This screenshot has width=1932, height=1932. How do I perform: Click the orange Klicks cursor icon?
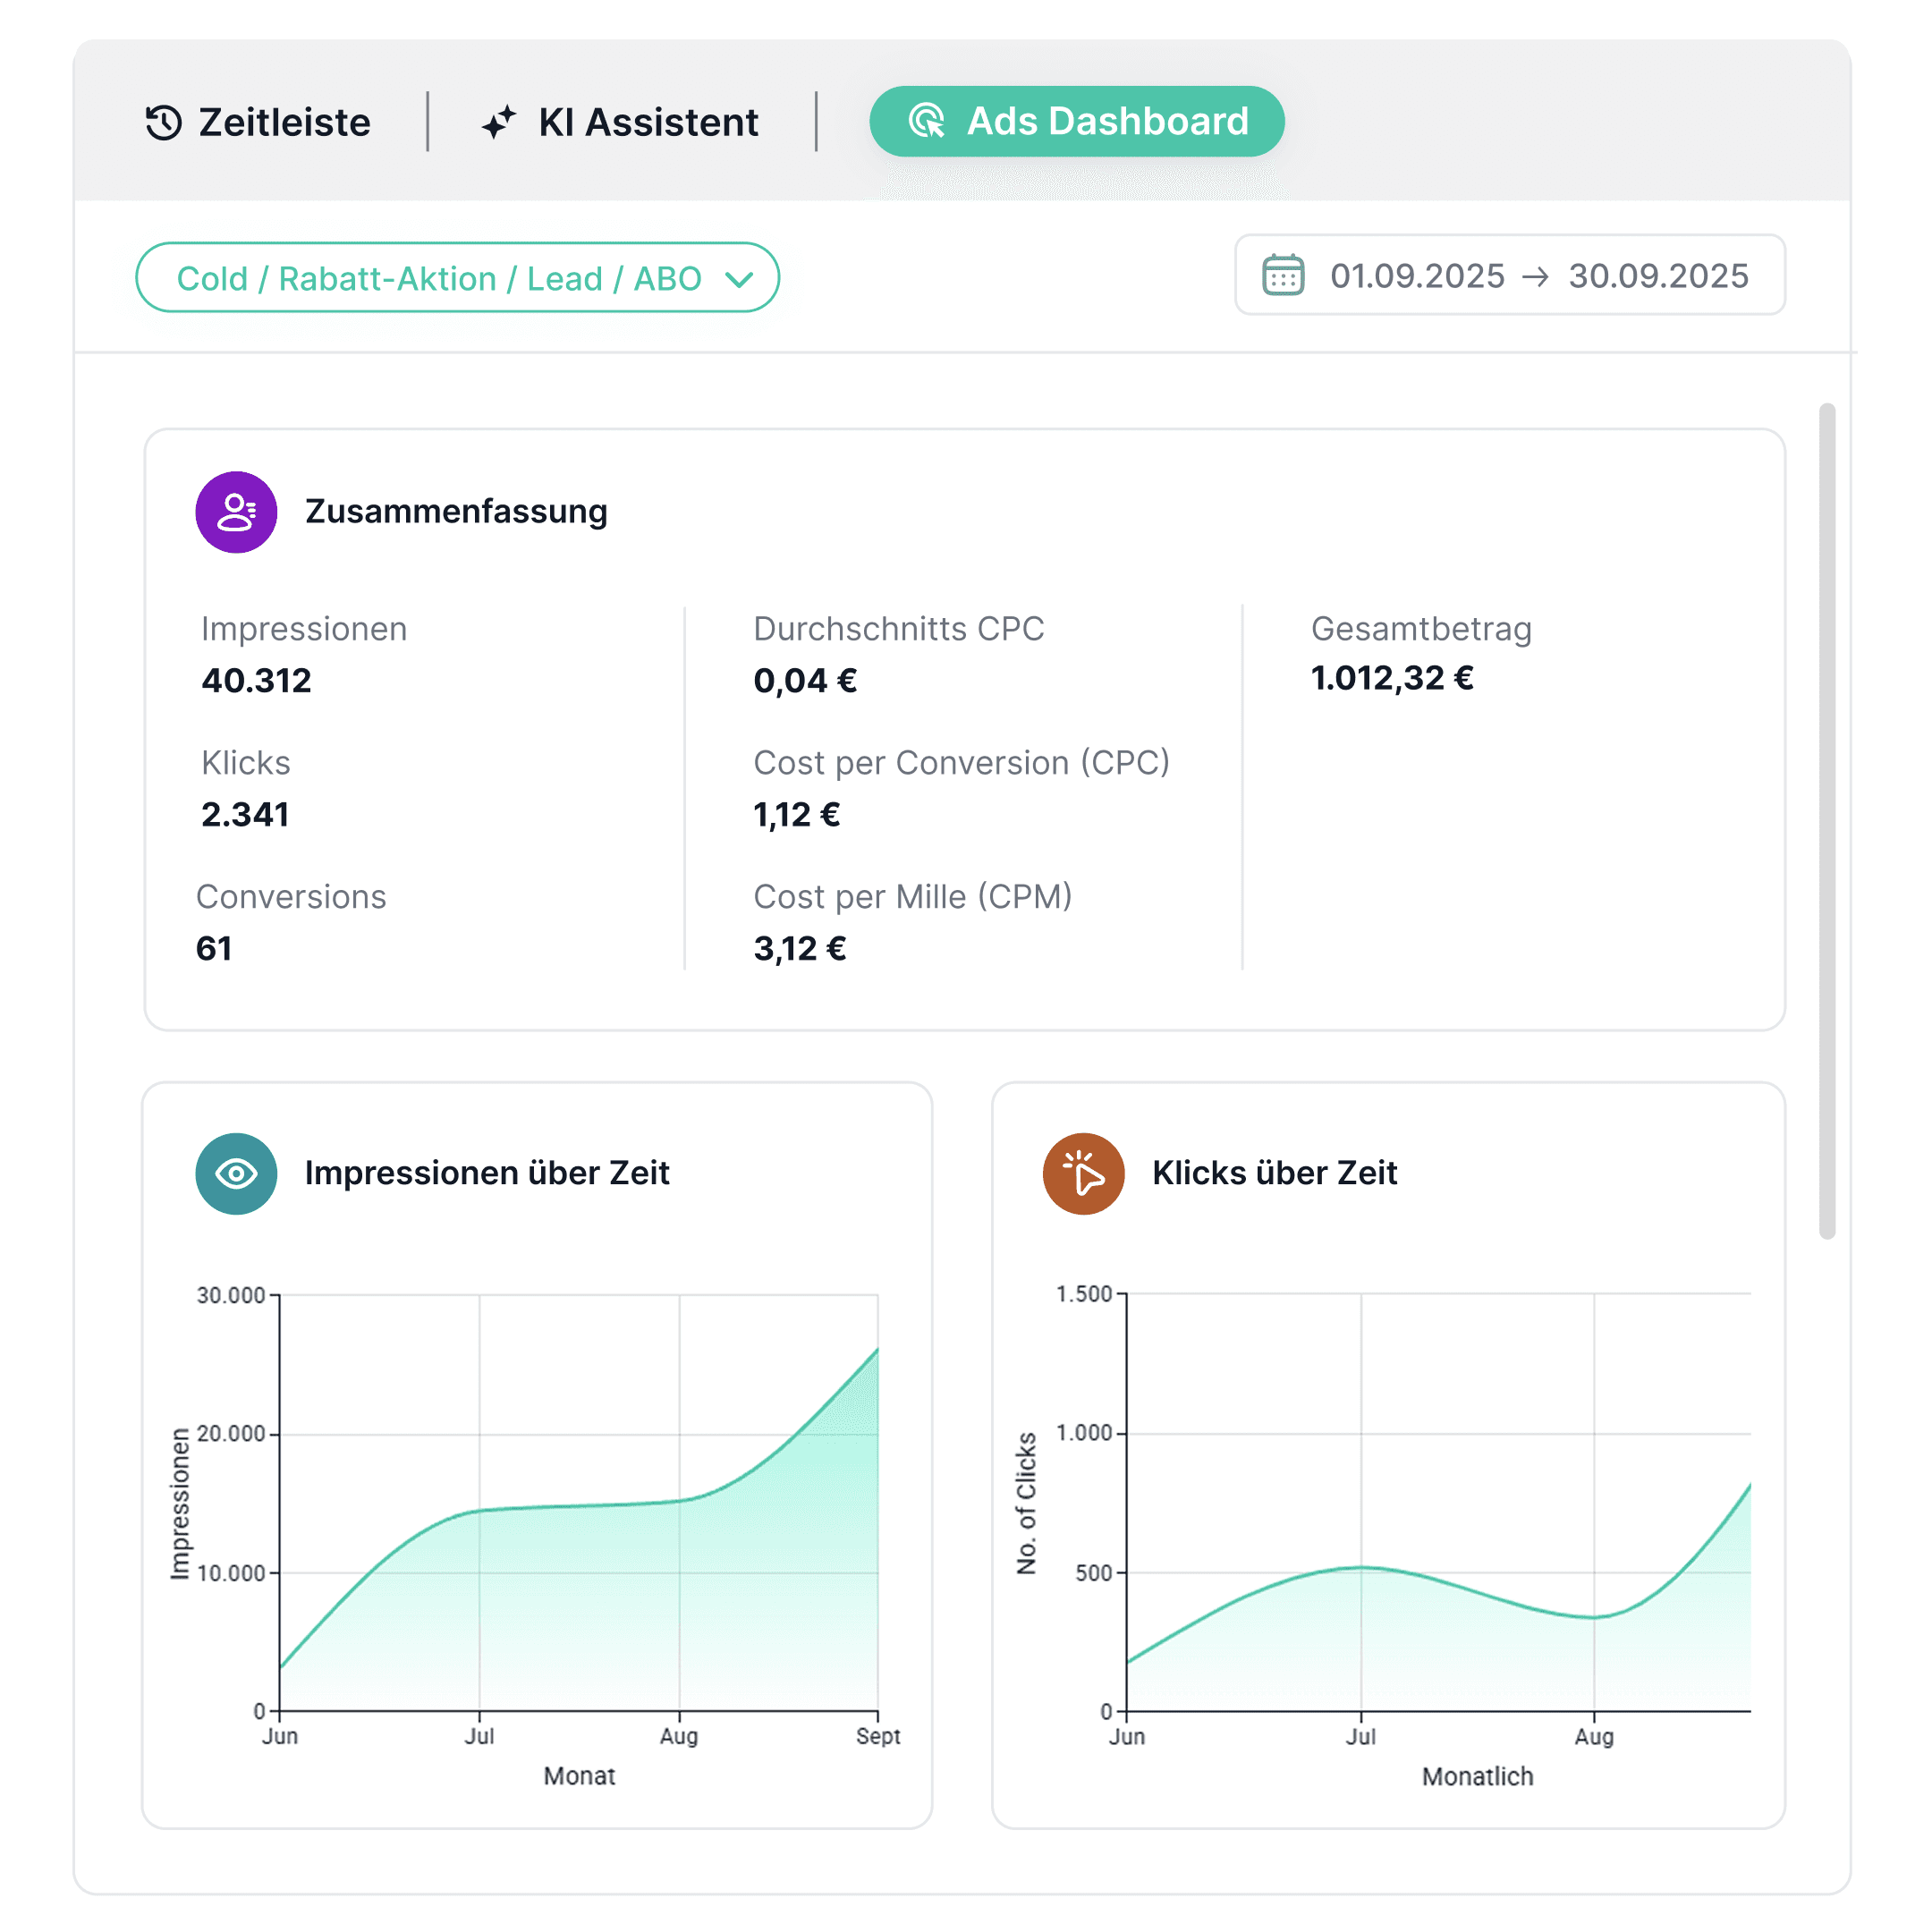[x=1083, y=1173]
